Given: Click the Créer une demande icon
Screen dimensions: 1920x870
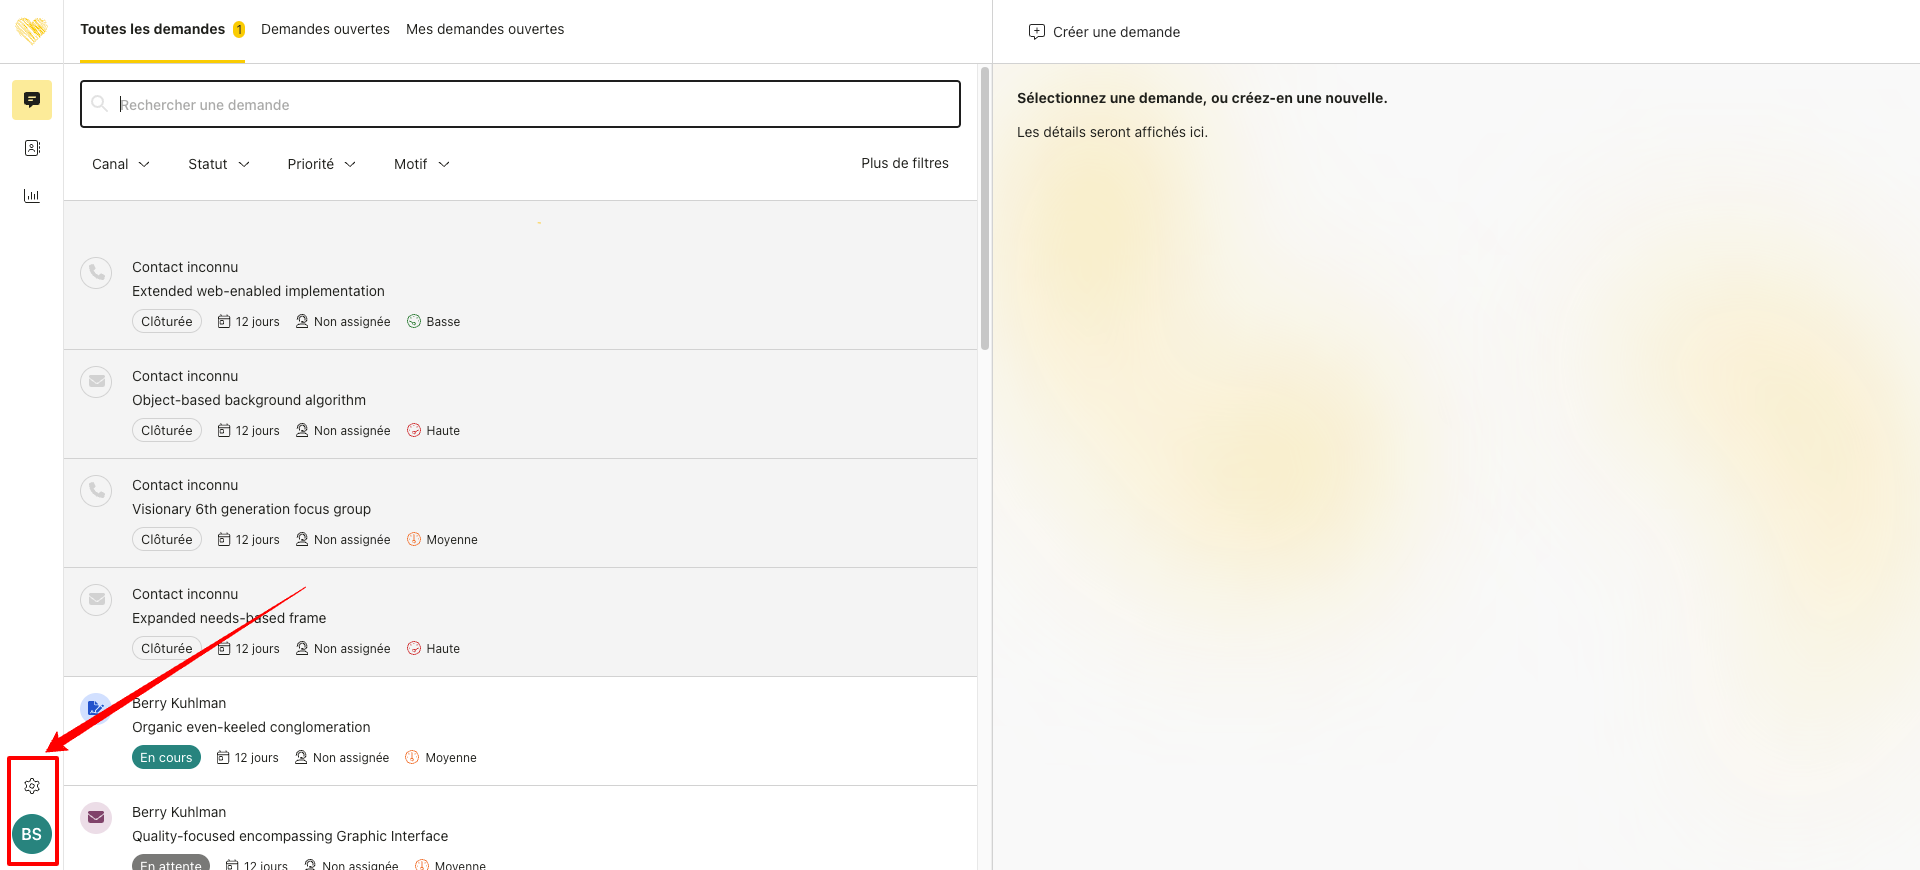Looking at the screenshot, I should click(1037, 32).
